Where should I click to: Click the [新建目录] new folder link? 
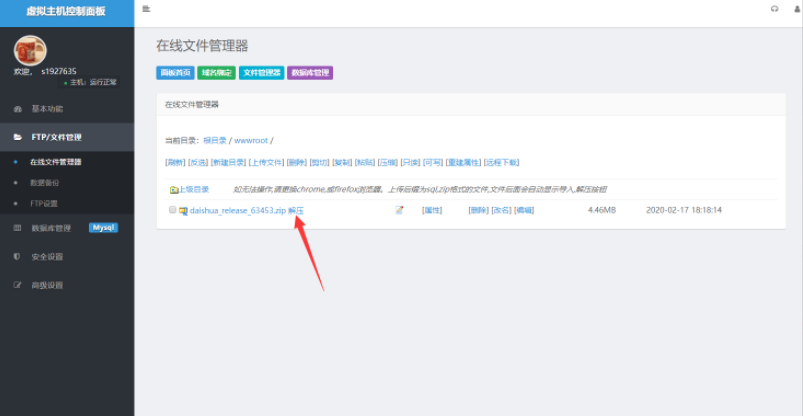coord(228,162)
